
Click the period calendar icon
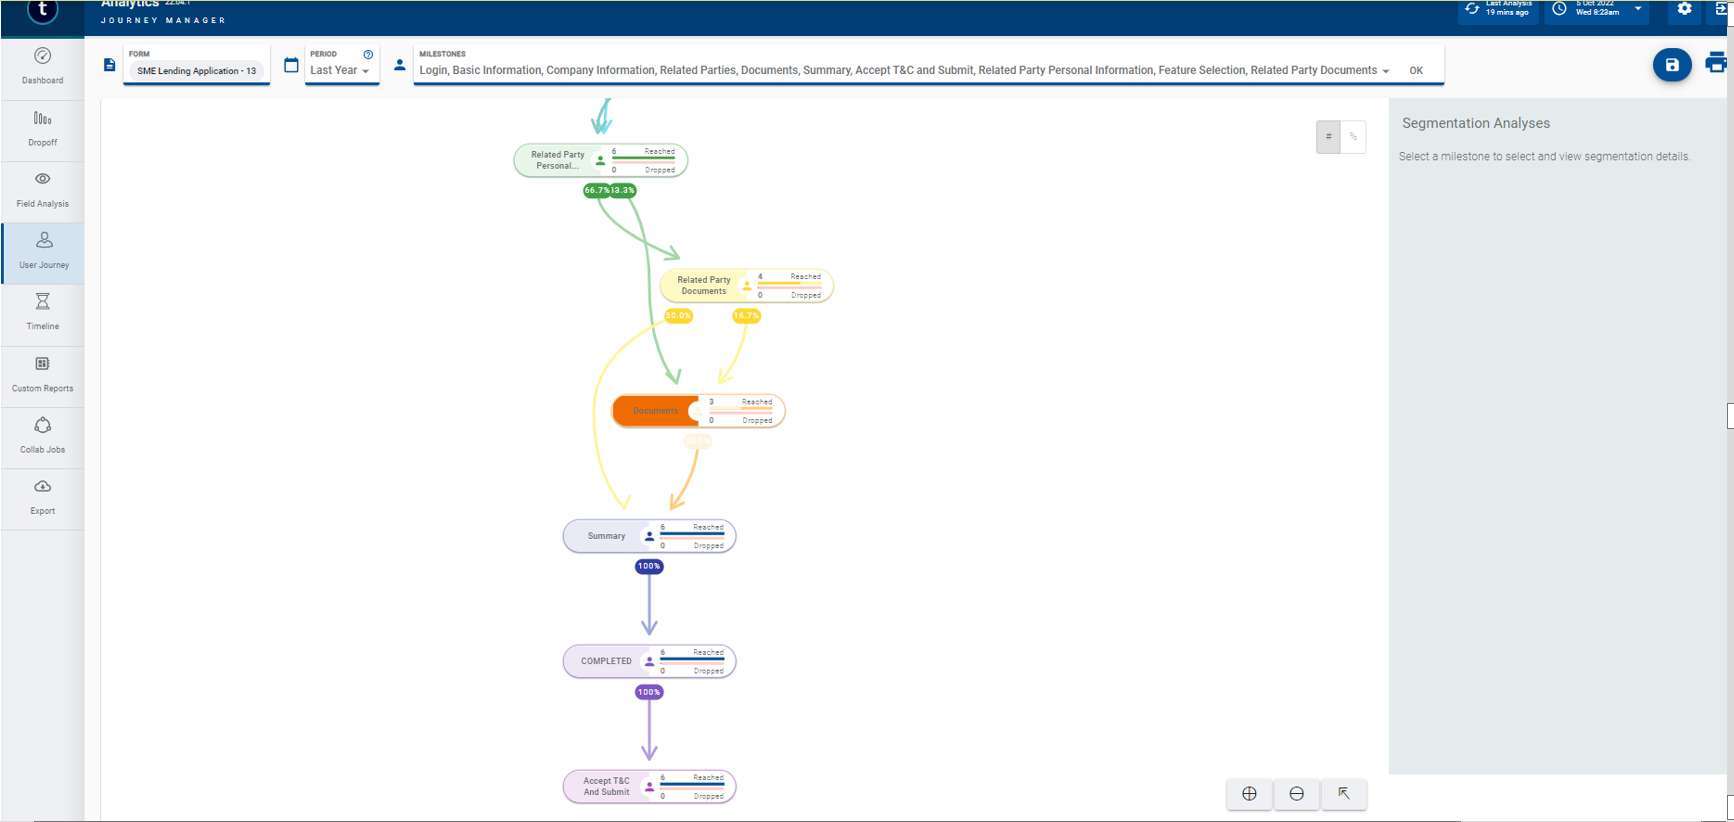click(x=291, y=65)
